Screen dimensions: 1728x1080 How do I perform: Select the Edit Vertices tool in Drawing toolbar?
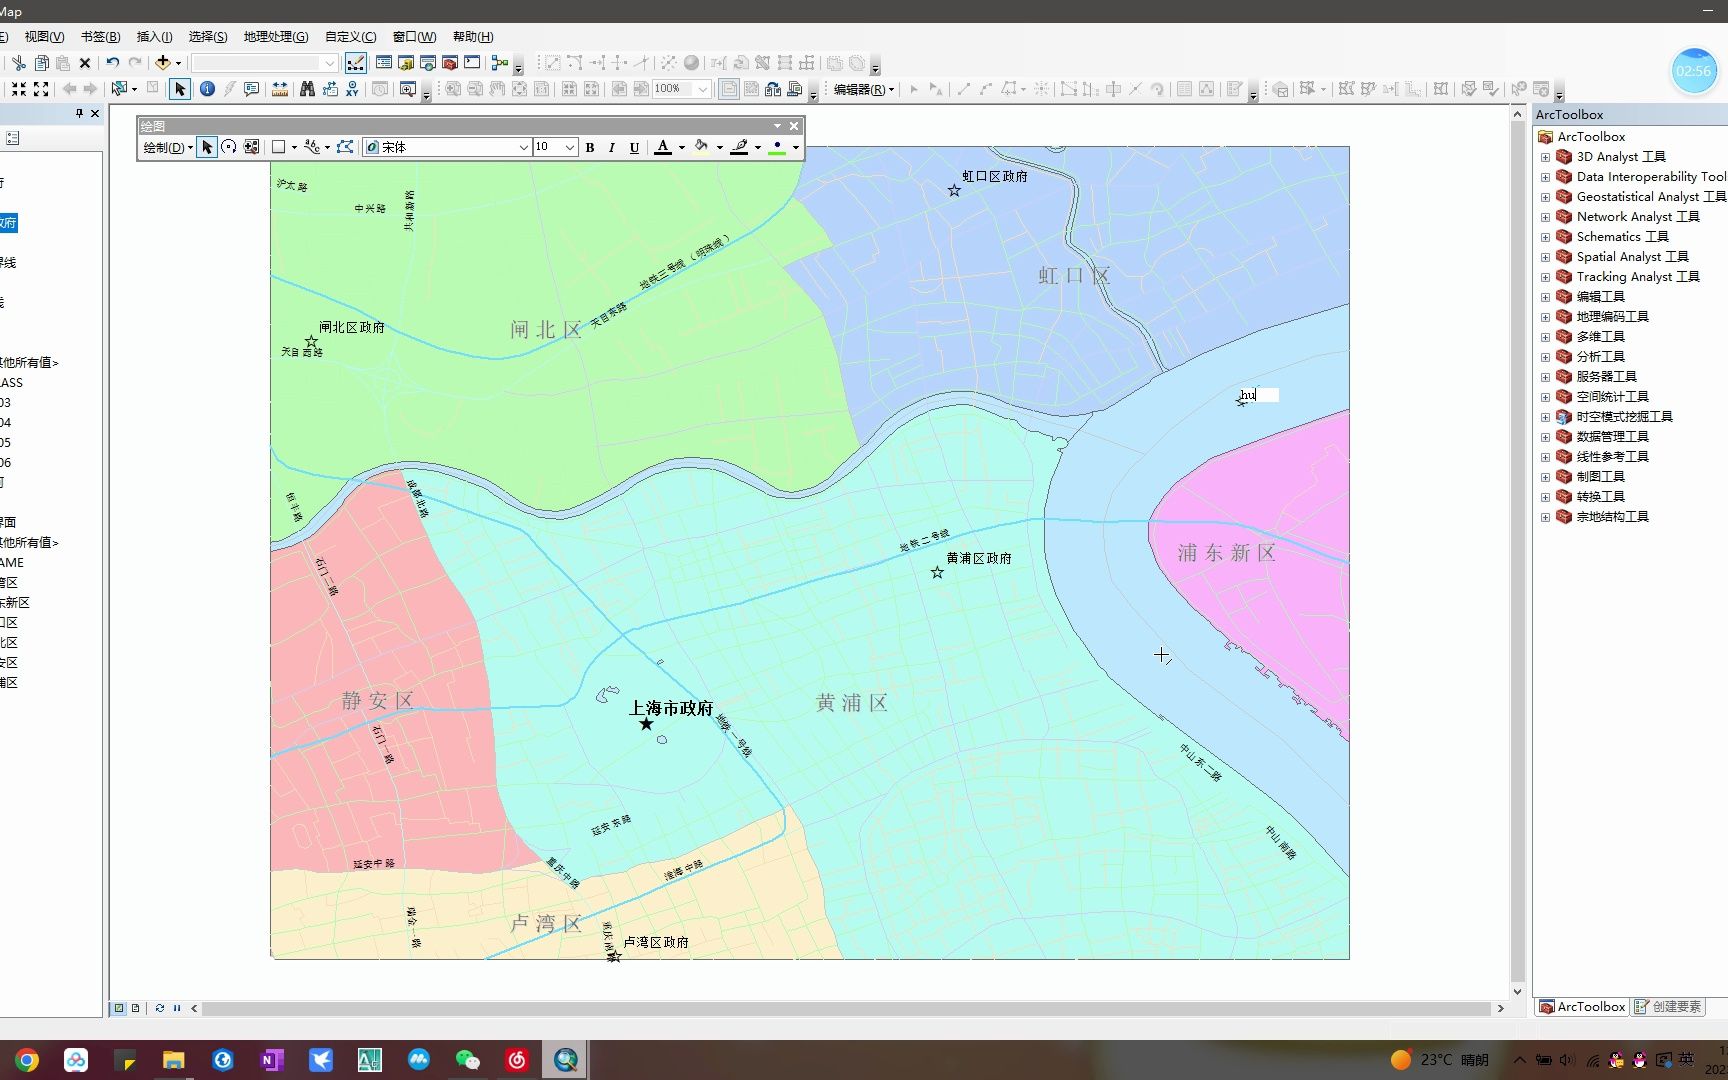point(345,147)
